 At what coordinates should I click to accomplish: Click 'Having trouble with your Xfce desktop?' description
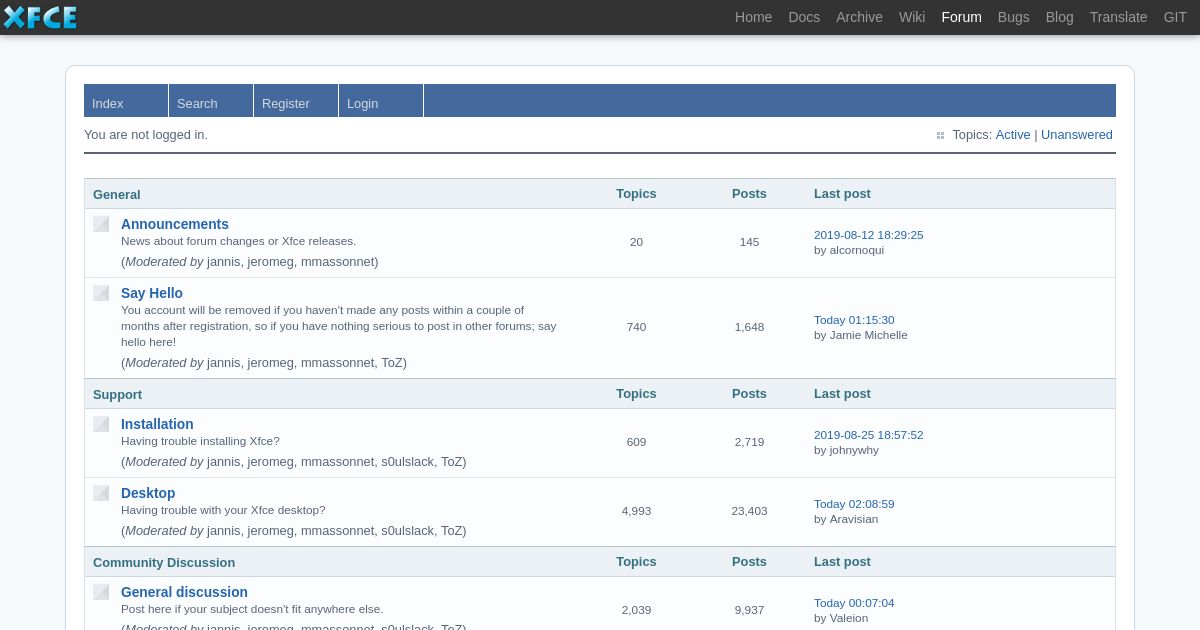(x=223, y=510)
